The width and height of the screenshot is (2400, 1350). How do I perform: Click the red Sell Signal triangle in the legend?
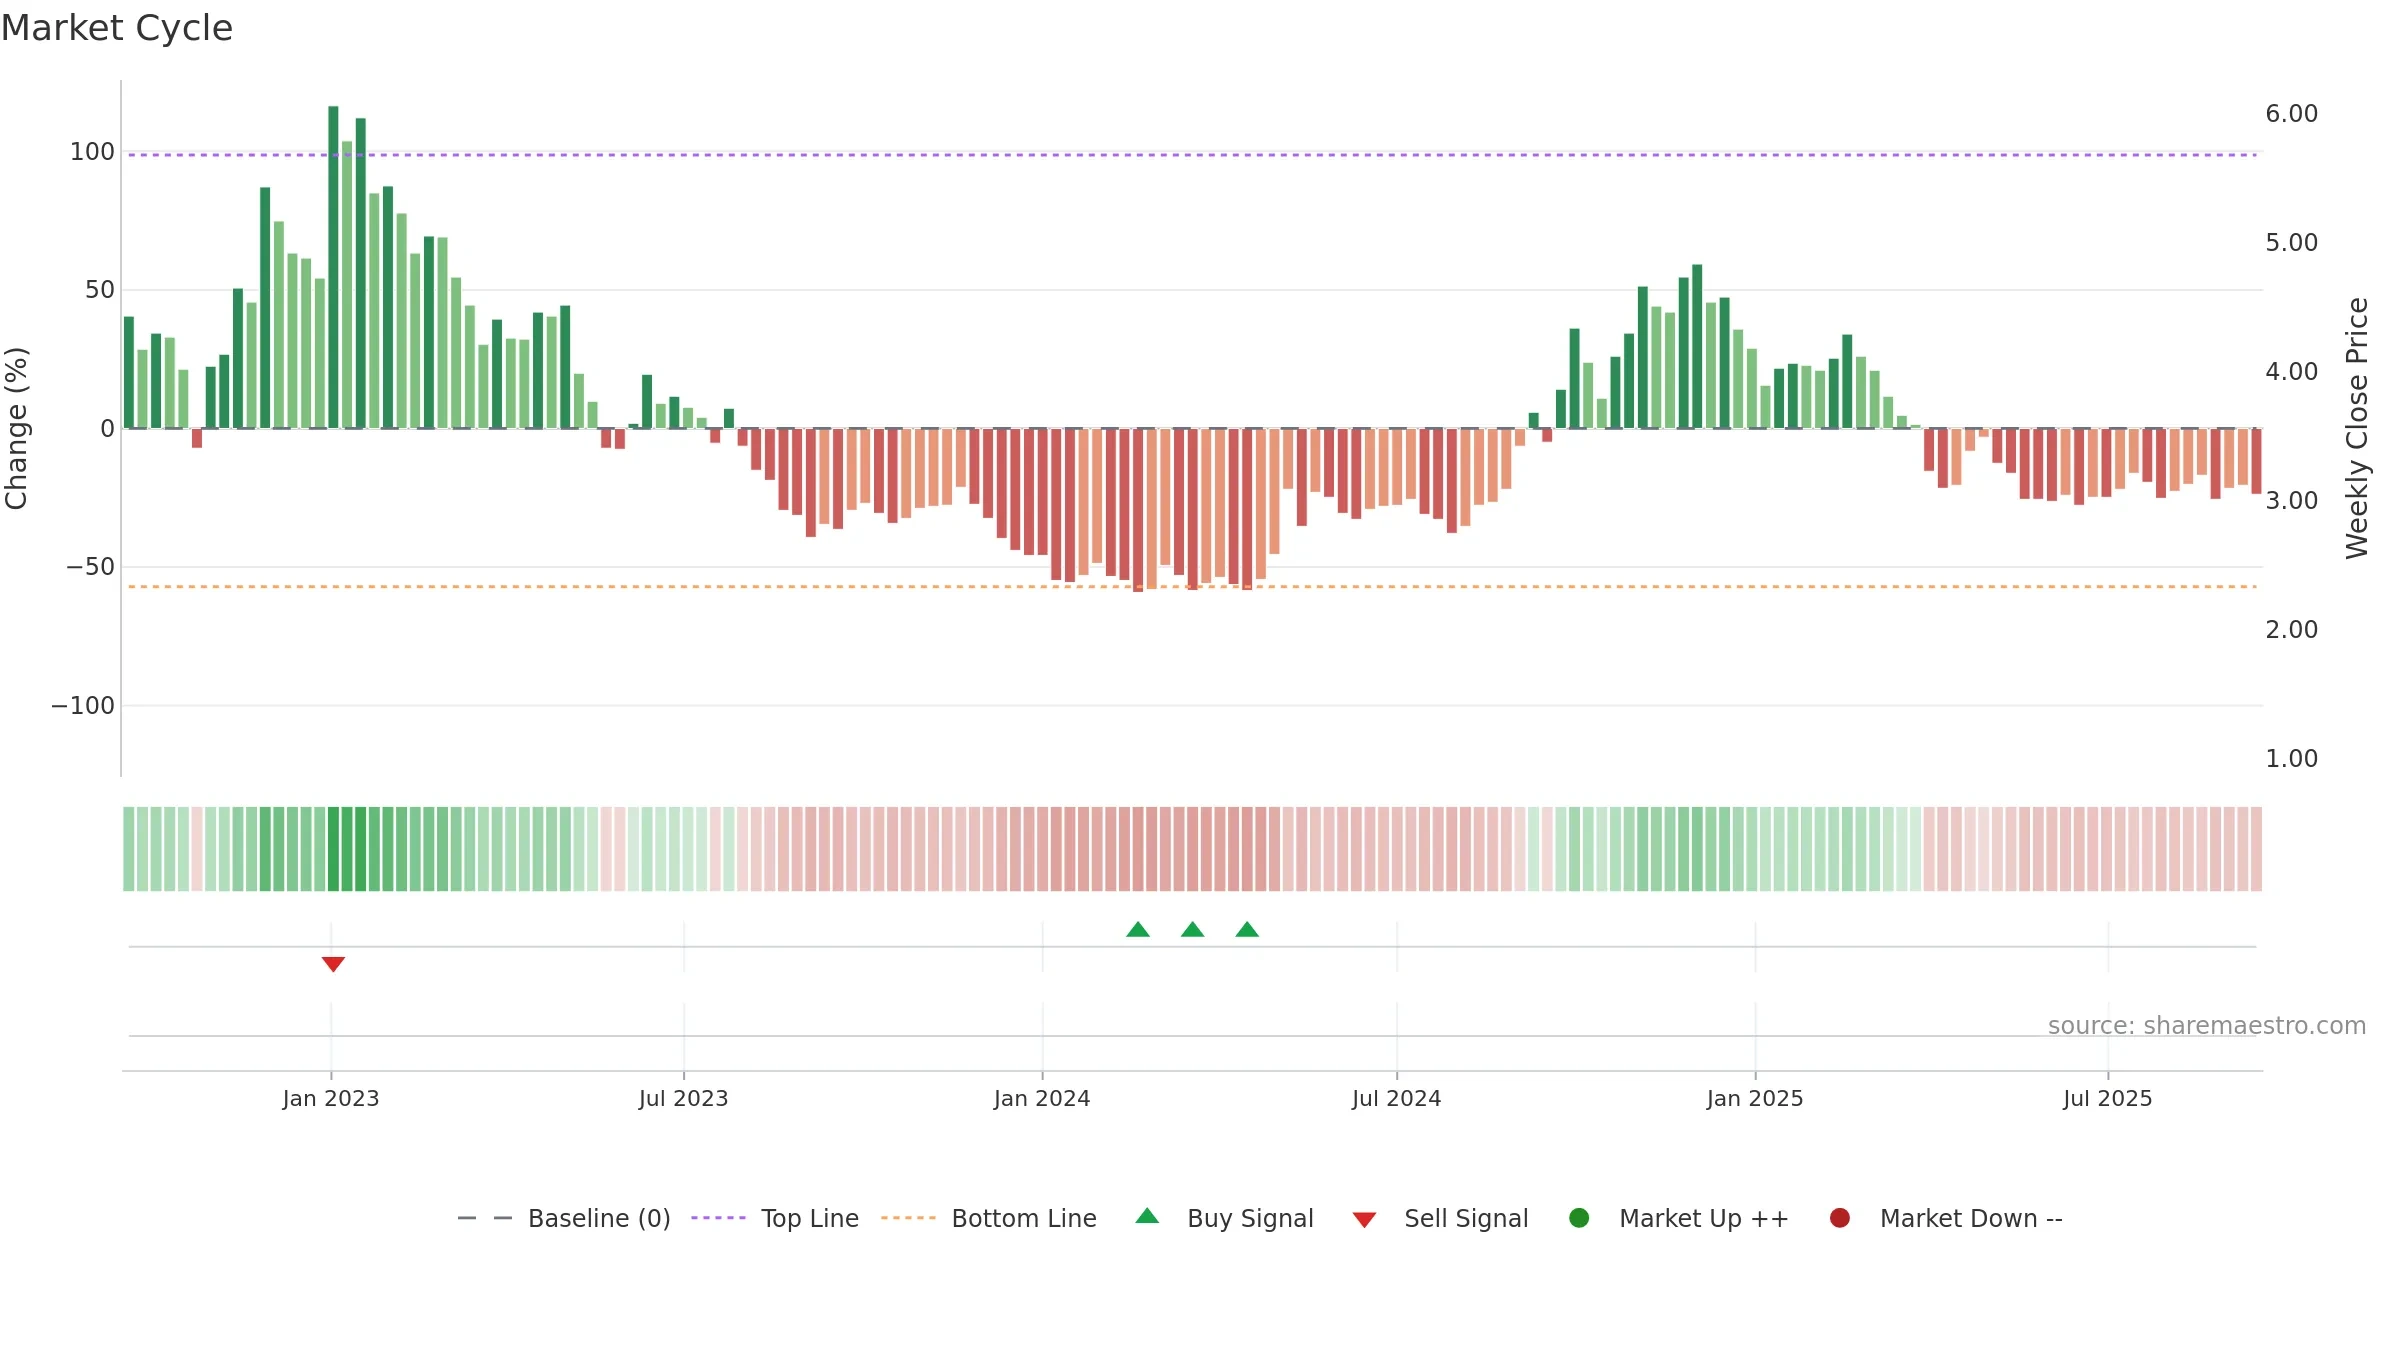coord(1364,1220)
